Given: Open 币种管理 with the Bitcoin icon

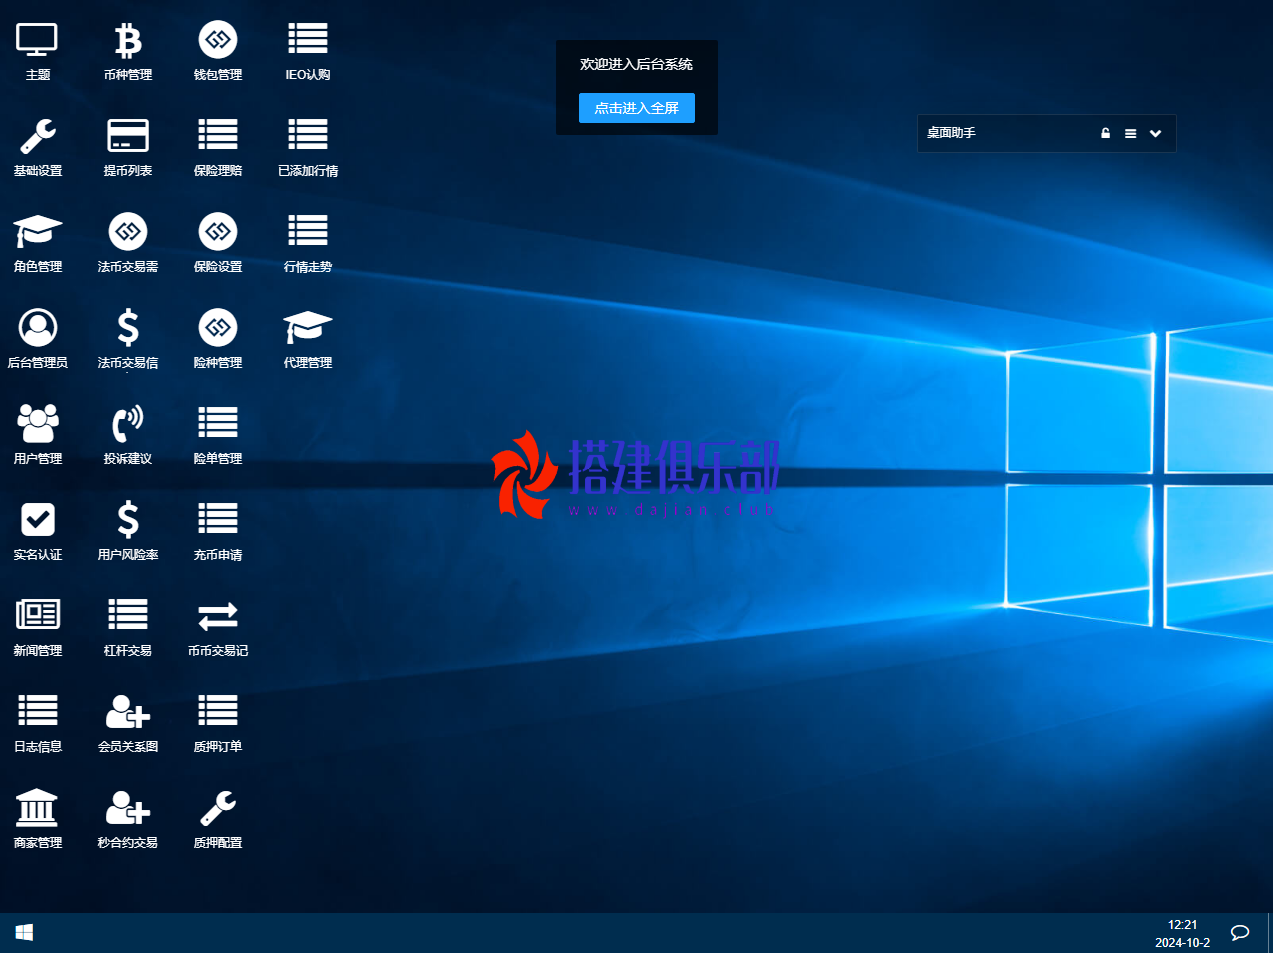Looking at the screenshot, I should 128,50.
